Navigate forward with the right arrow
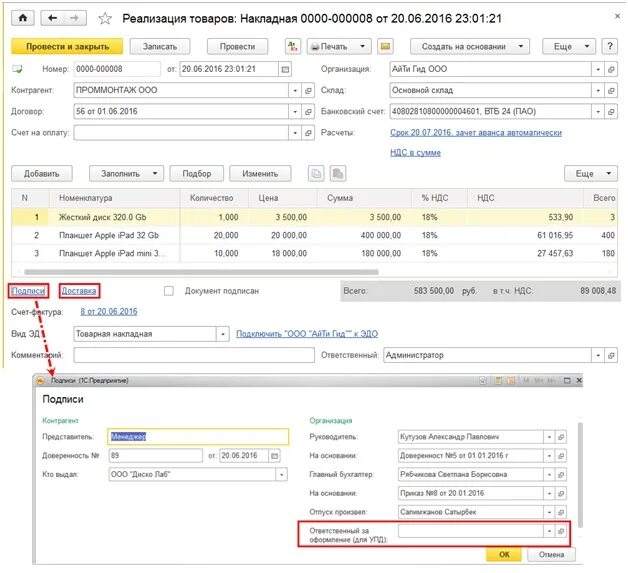 click(x=74, y=18)
